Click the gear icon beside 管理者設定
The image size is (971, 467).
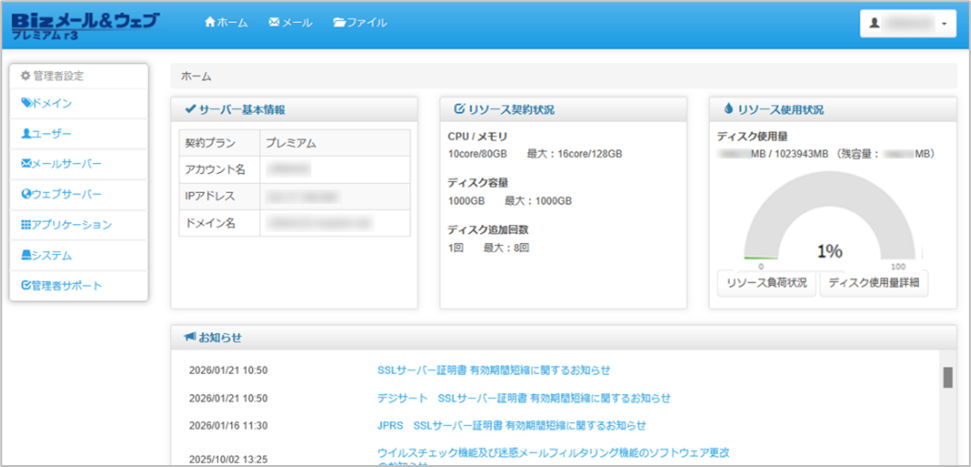click(25, 76)
